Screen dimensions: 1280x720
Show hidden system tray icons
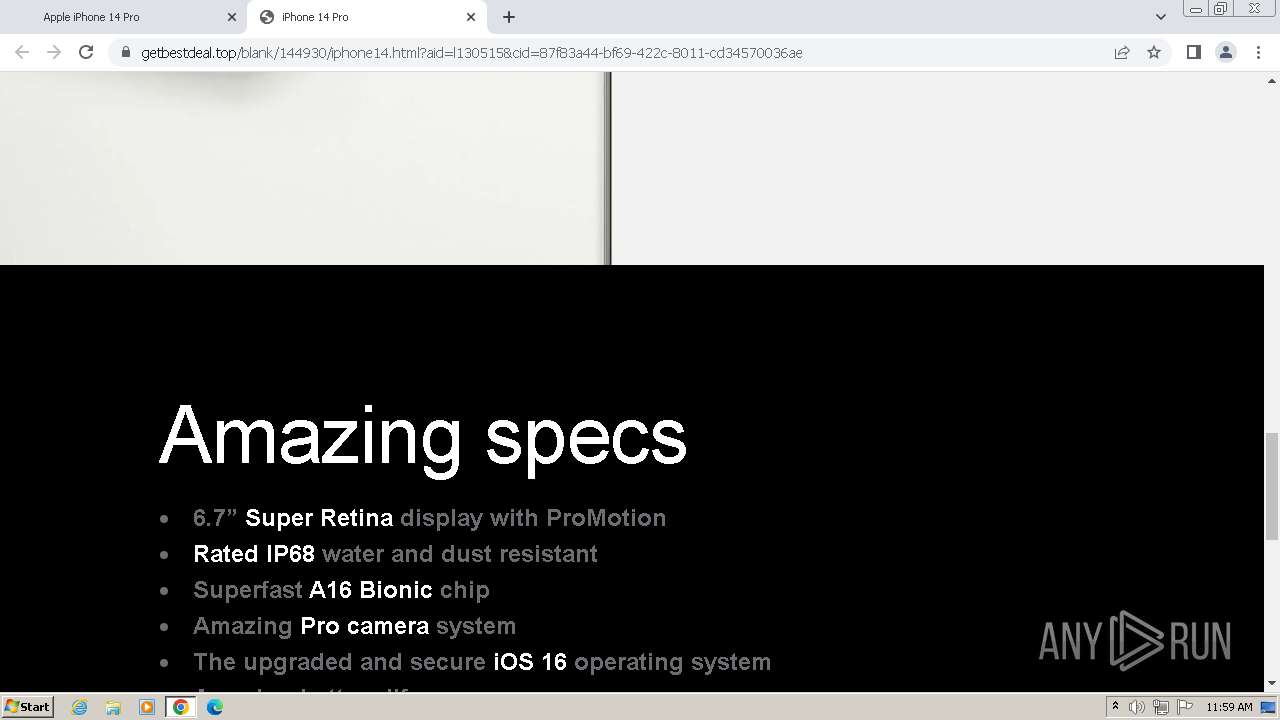tap(1115, 707)
